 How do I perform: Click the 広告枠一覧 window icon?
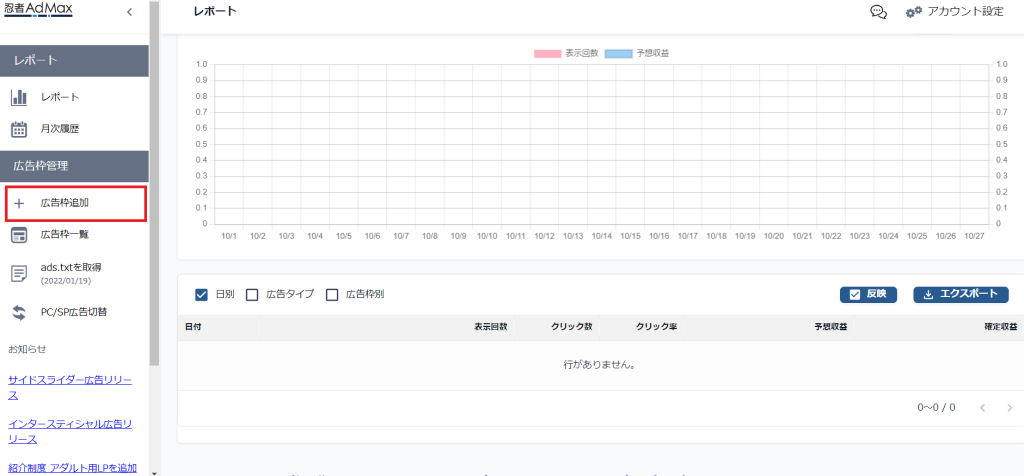click(x=19, y=235)
